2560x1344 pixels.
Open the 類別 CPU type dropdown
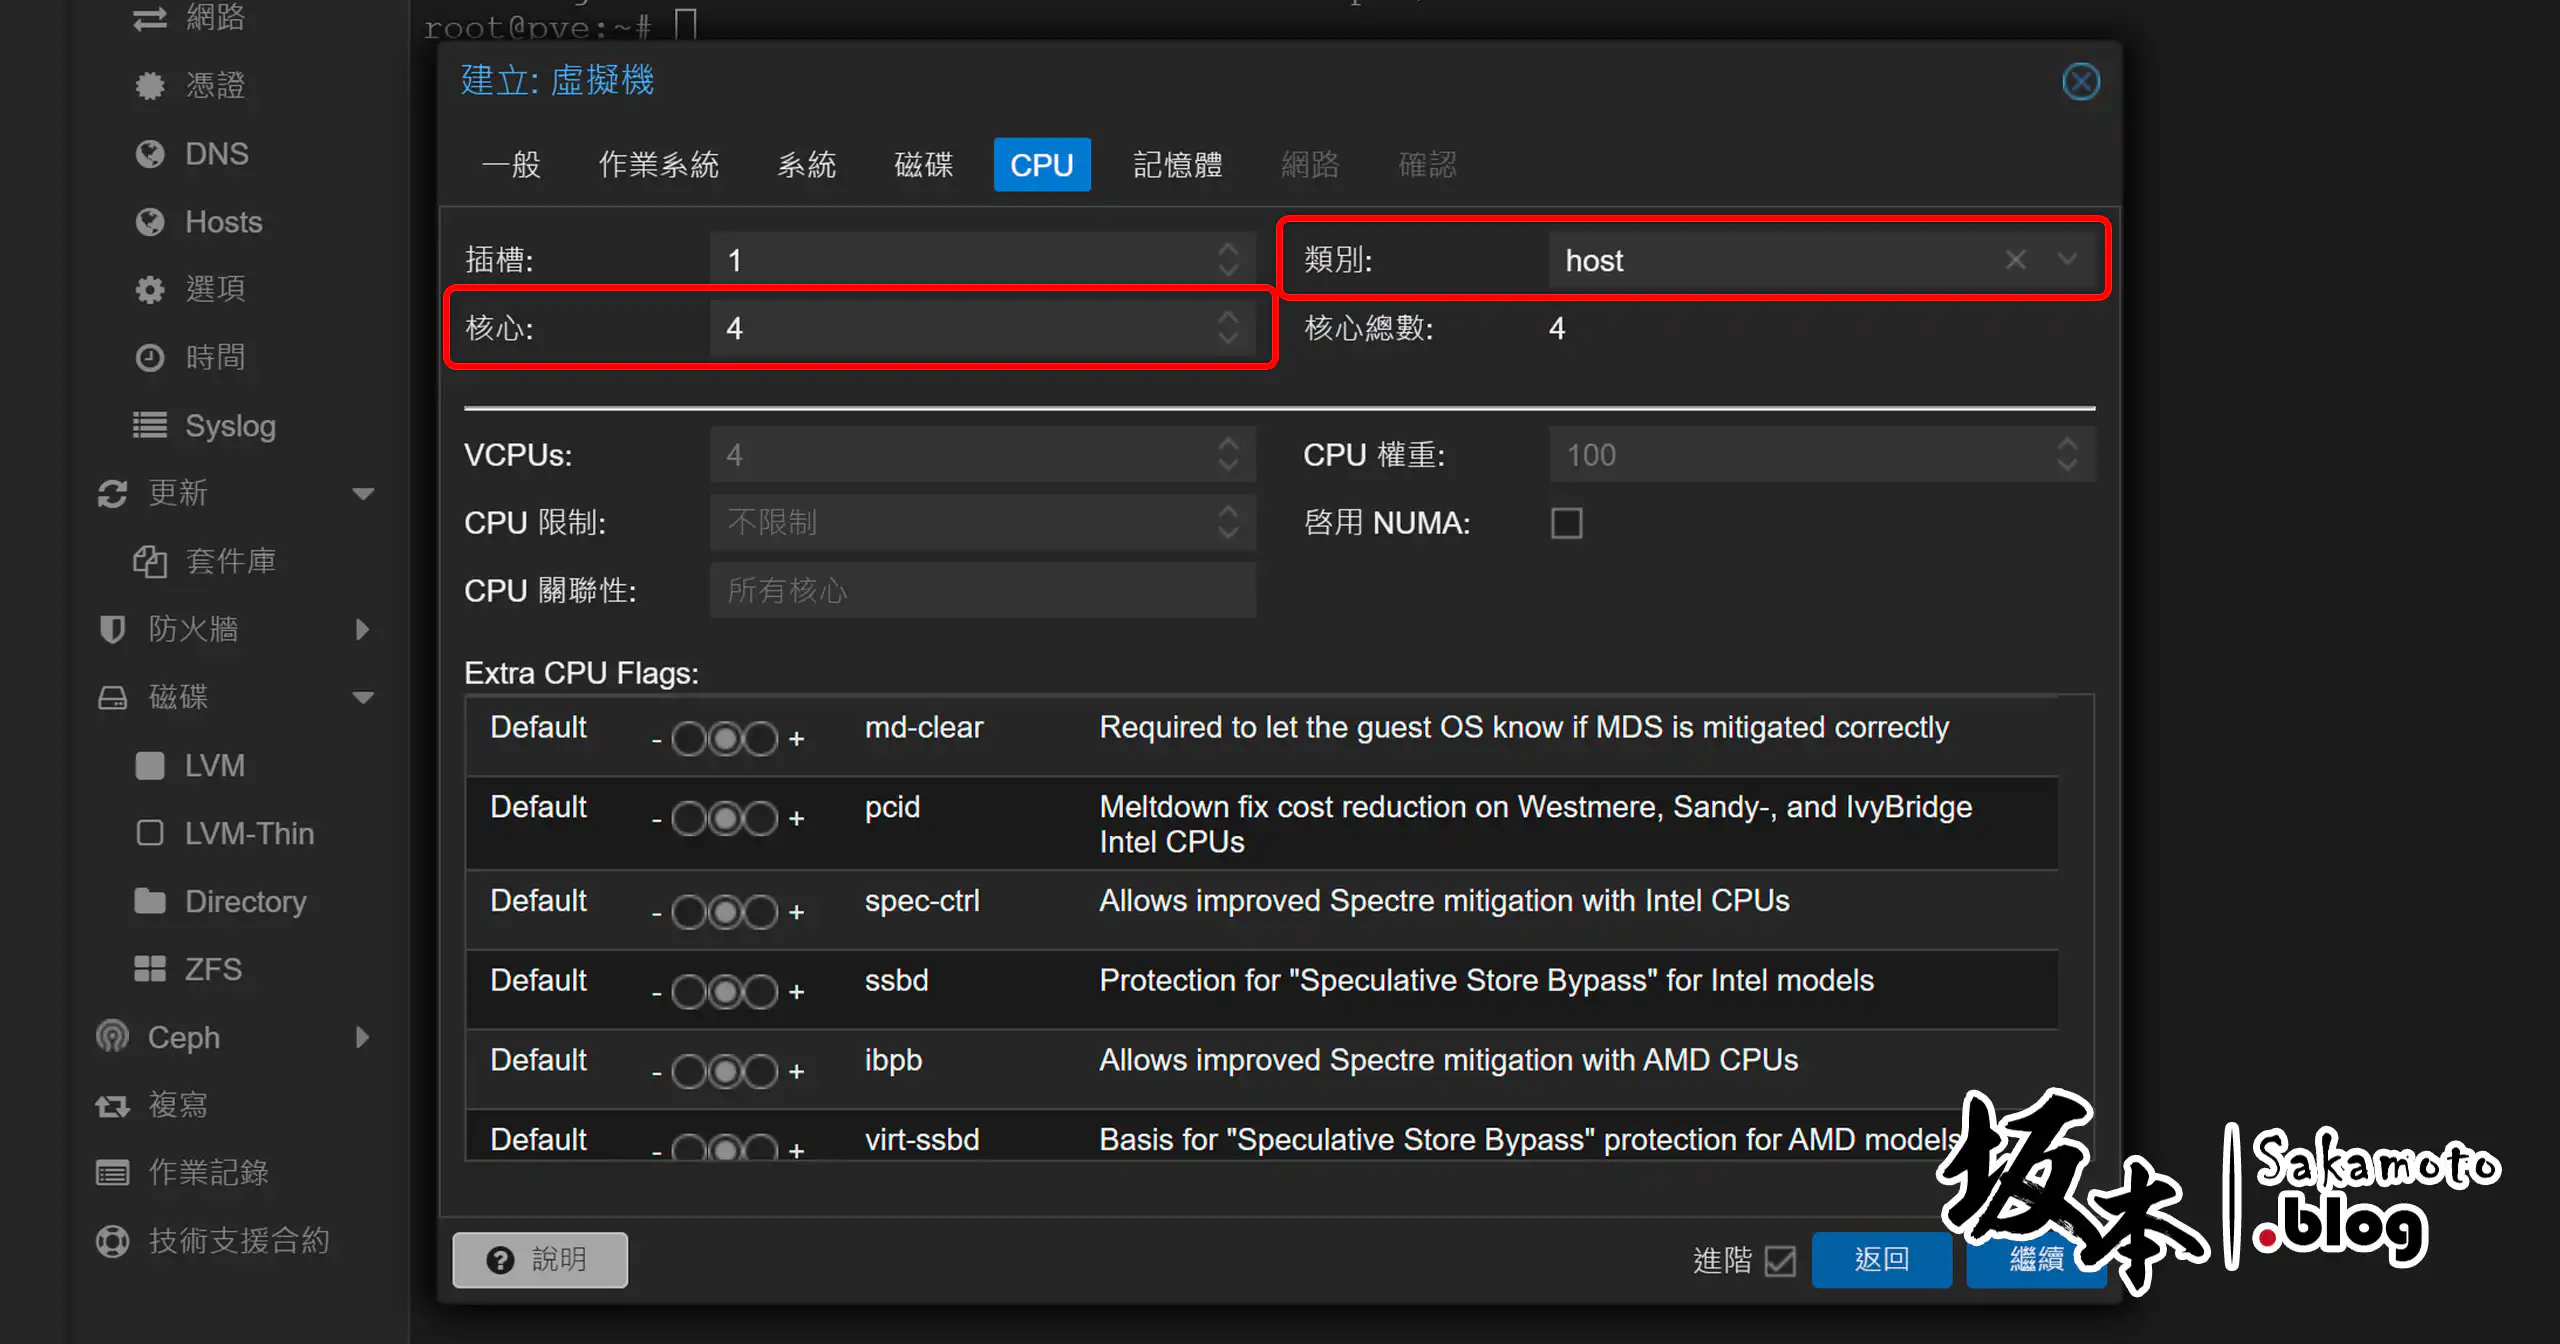pos(2067,259)
